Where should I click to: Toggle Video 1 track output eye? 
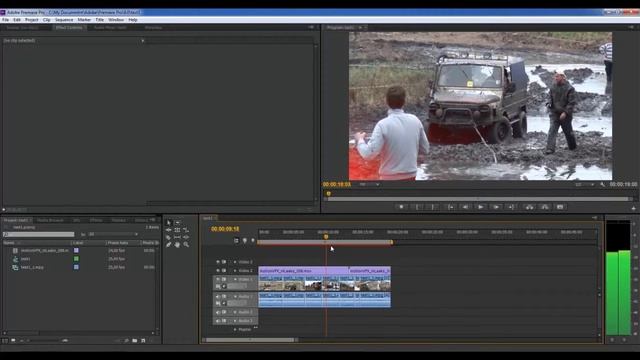point(218,280)
